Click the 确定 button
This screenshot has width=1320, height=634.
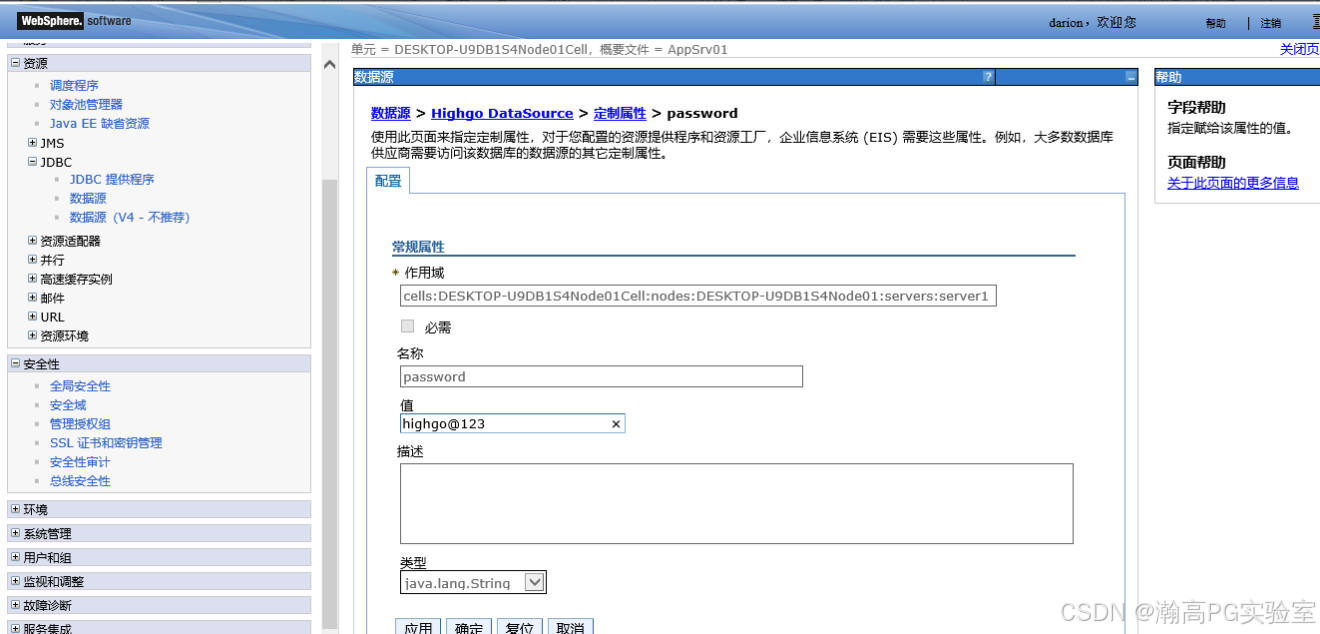[x=469, y=627]
